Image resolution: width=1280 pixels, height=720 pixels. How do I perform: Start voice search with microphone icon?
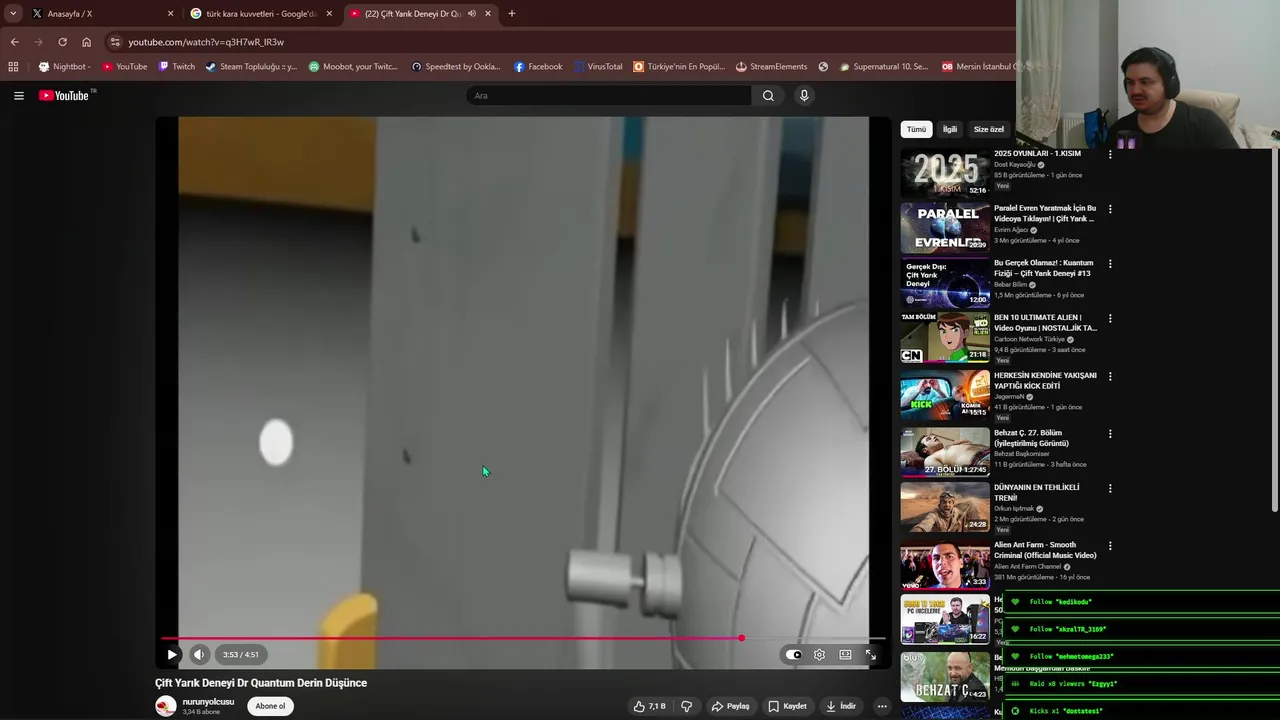[x=804, y=96]
